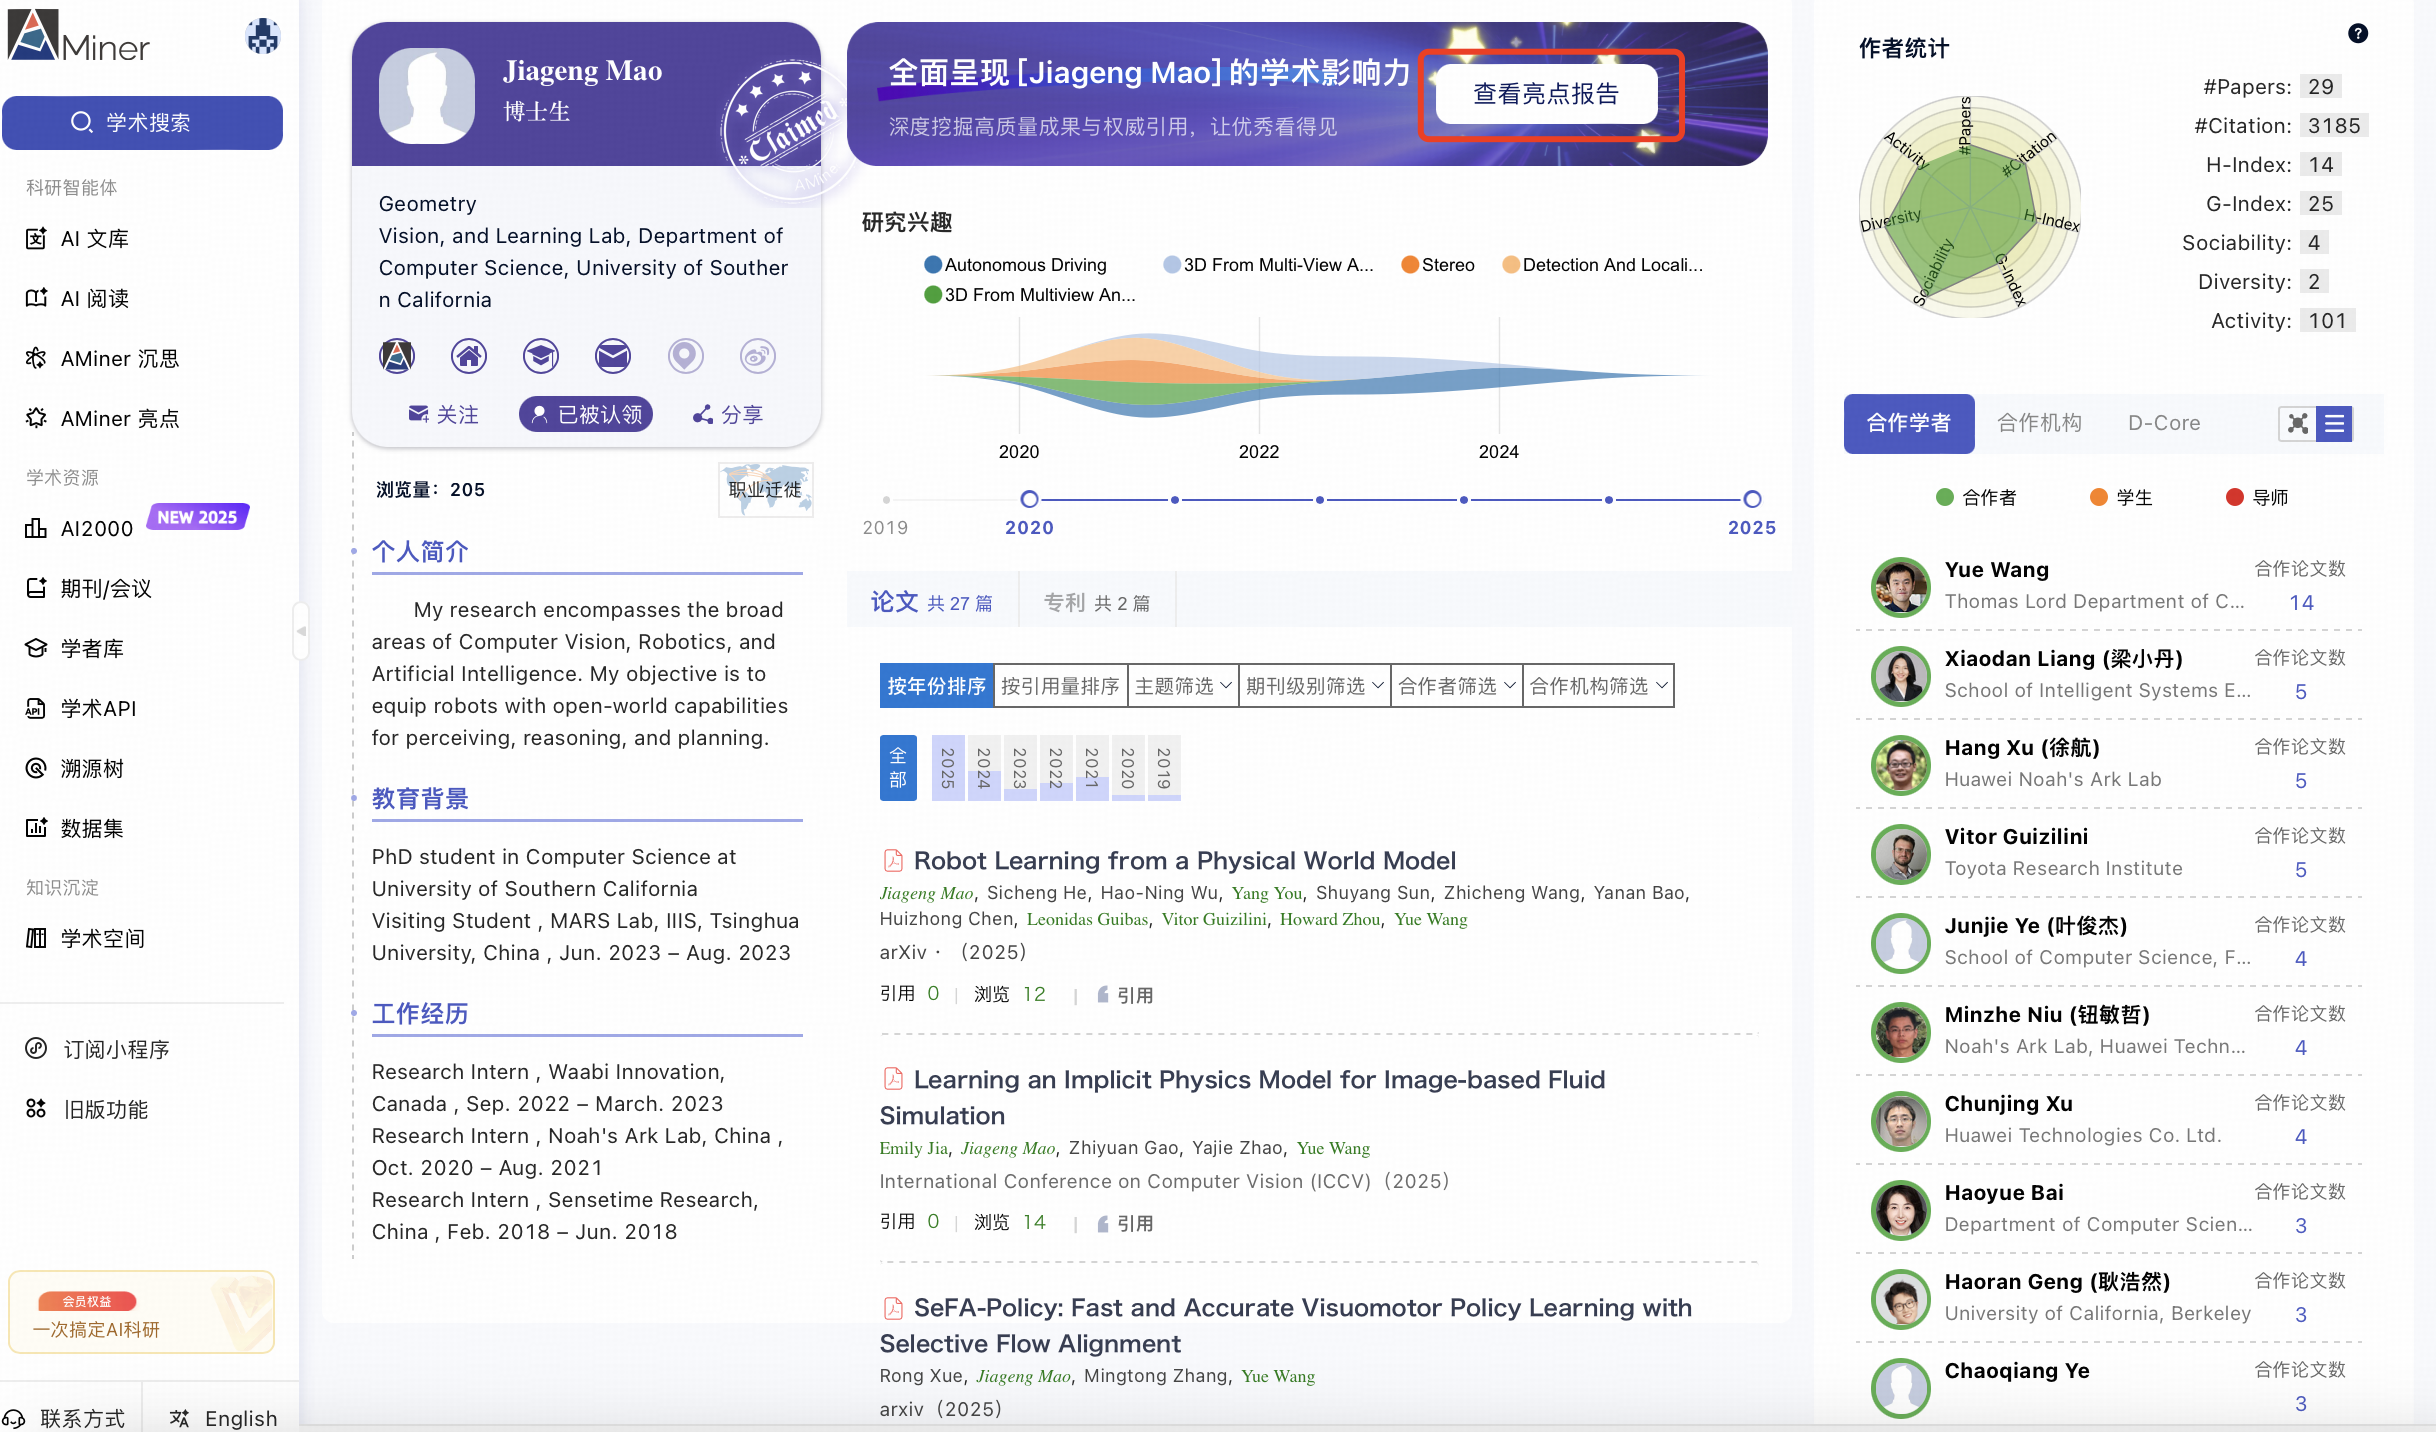Switch collaborators to graph view icon
Image resolution: width=2436 pixels, height=1432 pixels.
(x=2297, y=424)
